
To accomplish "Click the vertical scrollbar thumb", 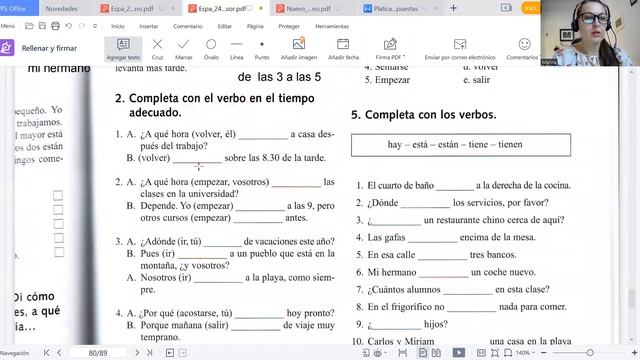I will coord(632,298).
